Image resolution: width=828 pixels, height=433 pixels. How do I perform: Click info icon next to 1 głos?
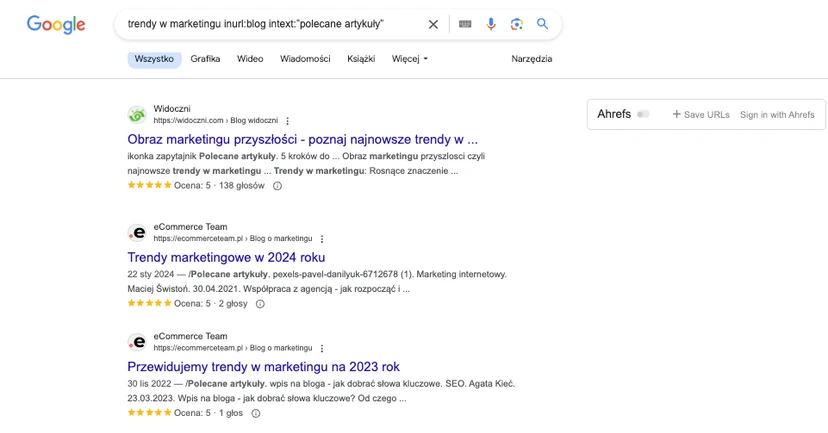[256, 413]
